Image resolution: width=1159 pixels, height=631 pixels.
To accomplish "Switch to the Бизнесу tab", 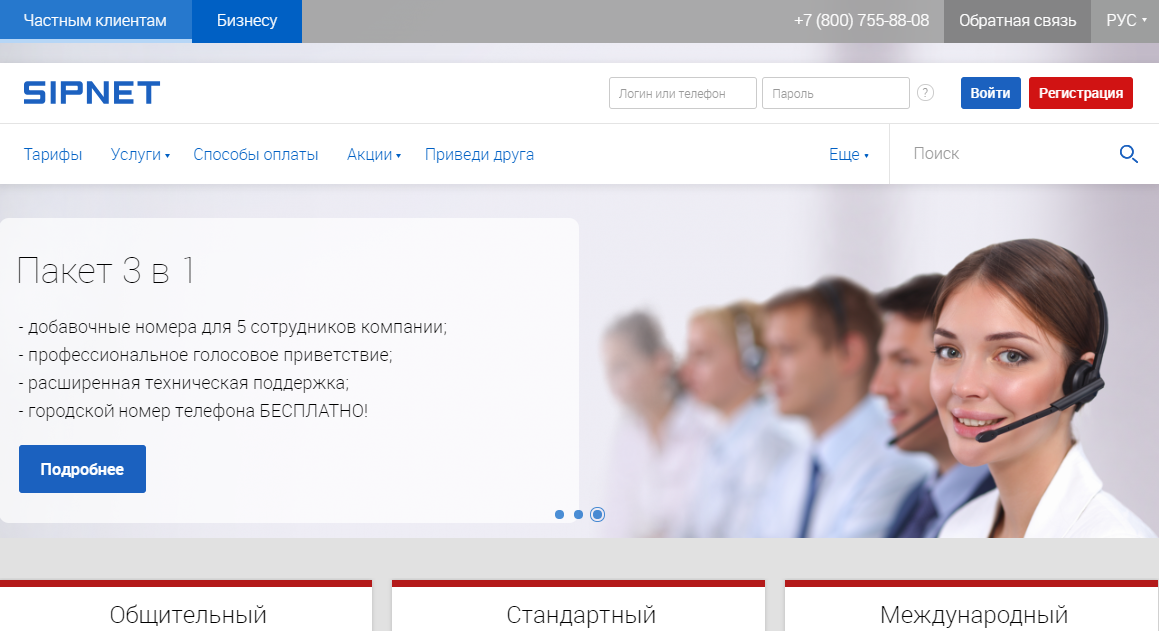I will 246,20.
